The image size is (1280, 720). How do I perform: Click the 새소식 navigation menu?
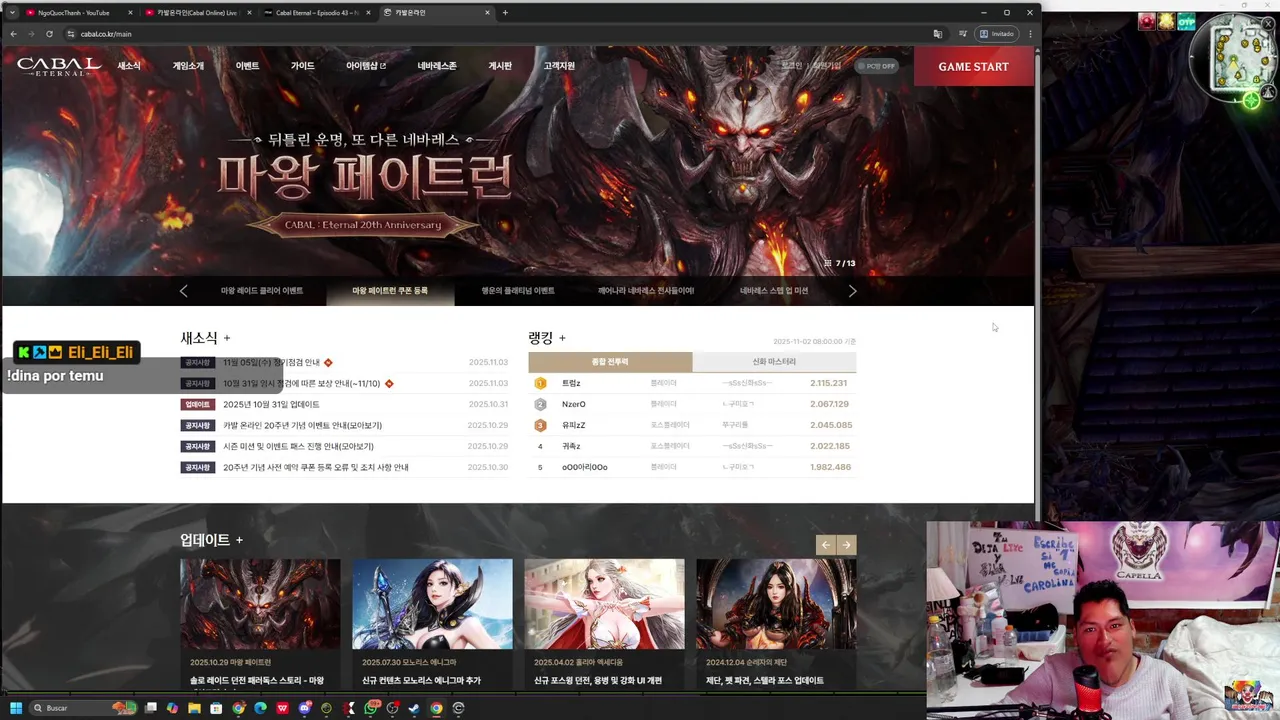coord(129,66)
